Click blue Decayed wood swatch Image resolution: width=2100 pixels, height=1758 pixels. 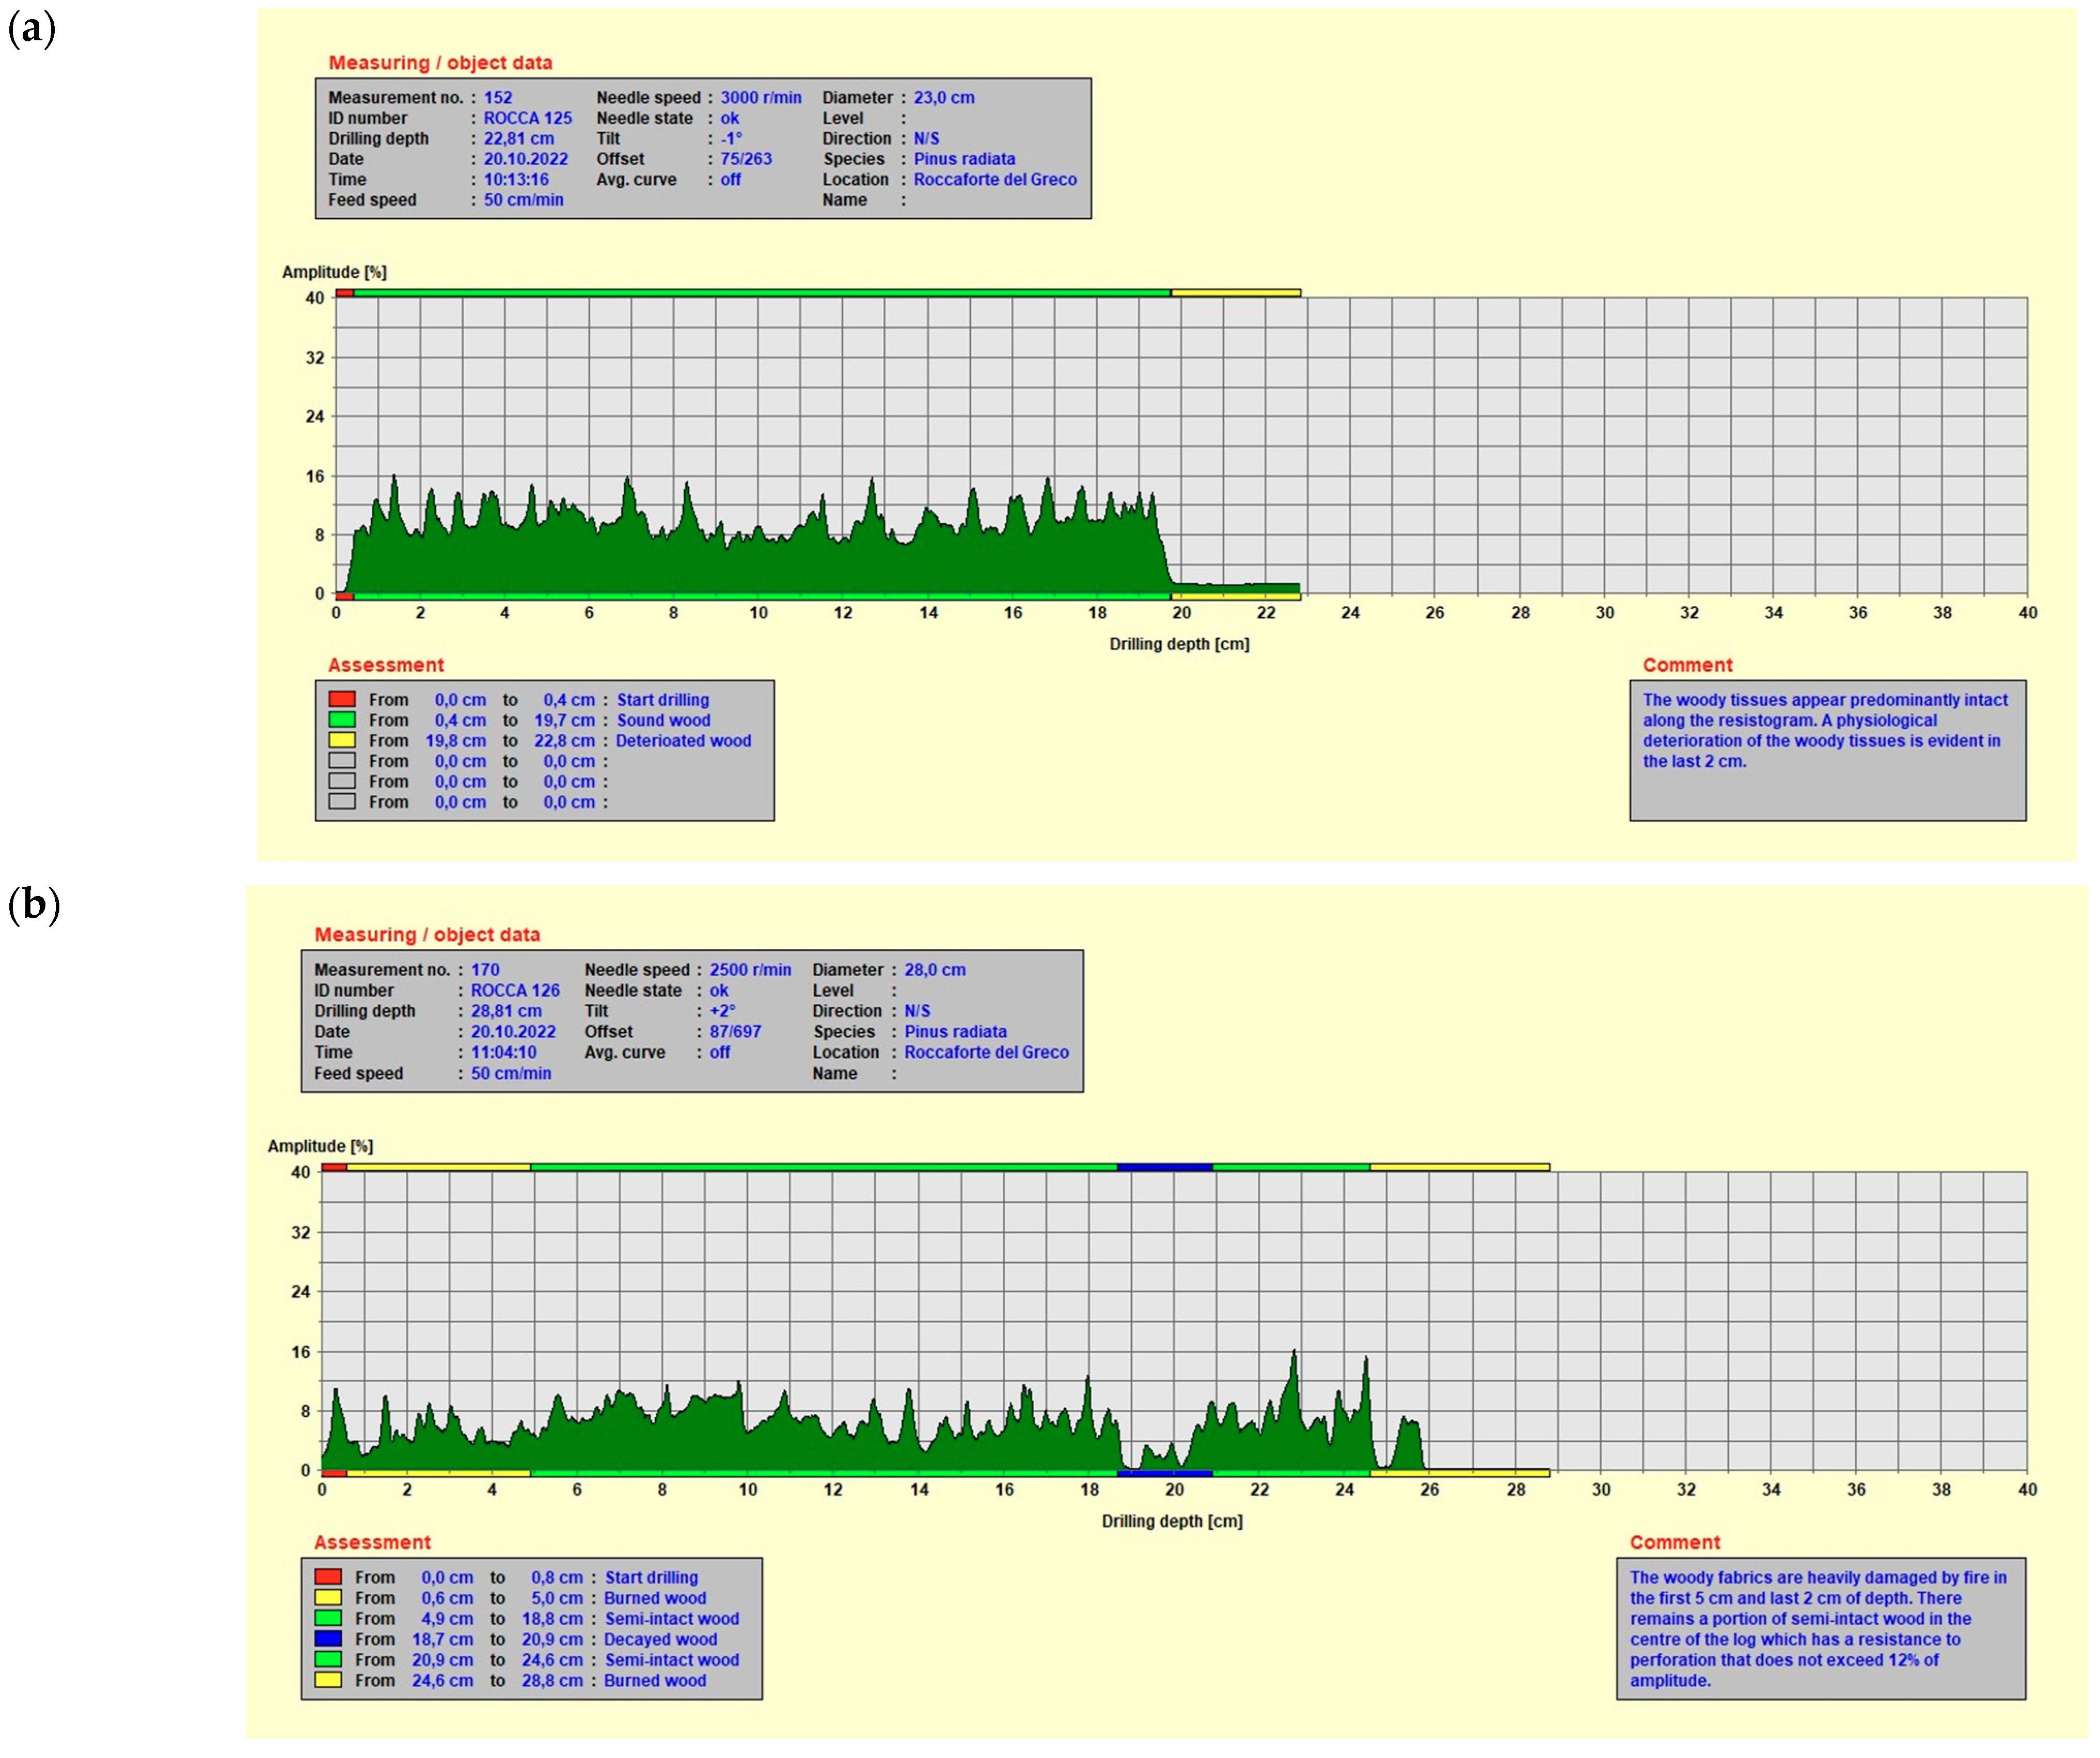[x=328, y=1638]
